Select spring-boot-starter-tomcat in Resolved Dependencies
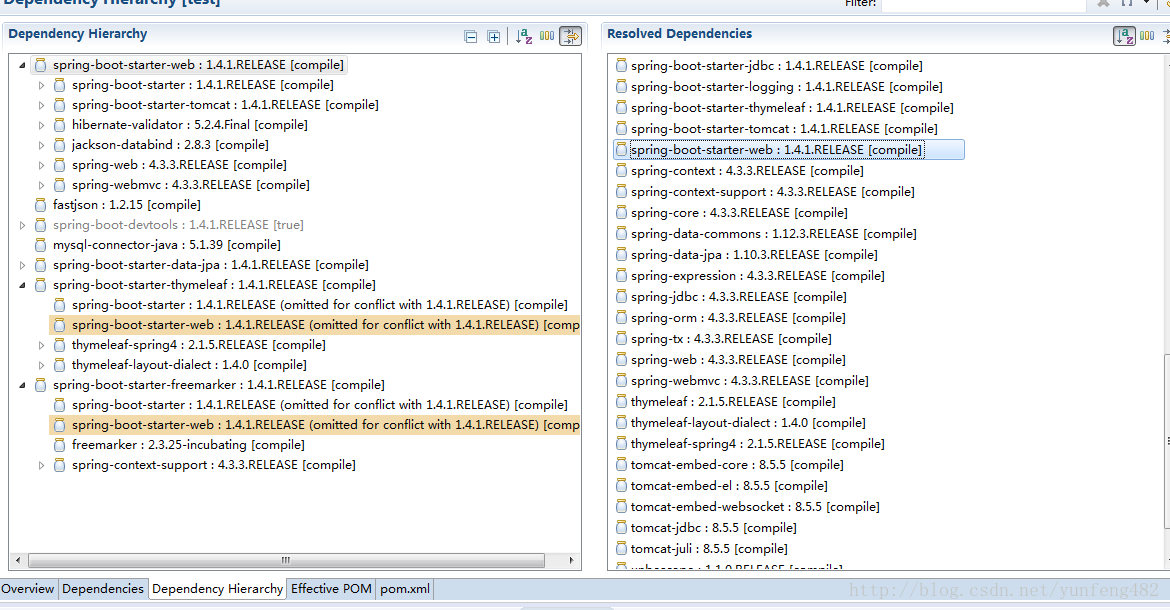1170x610 pixels. 784,128
